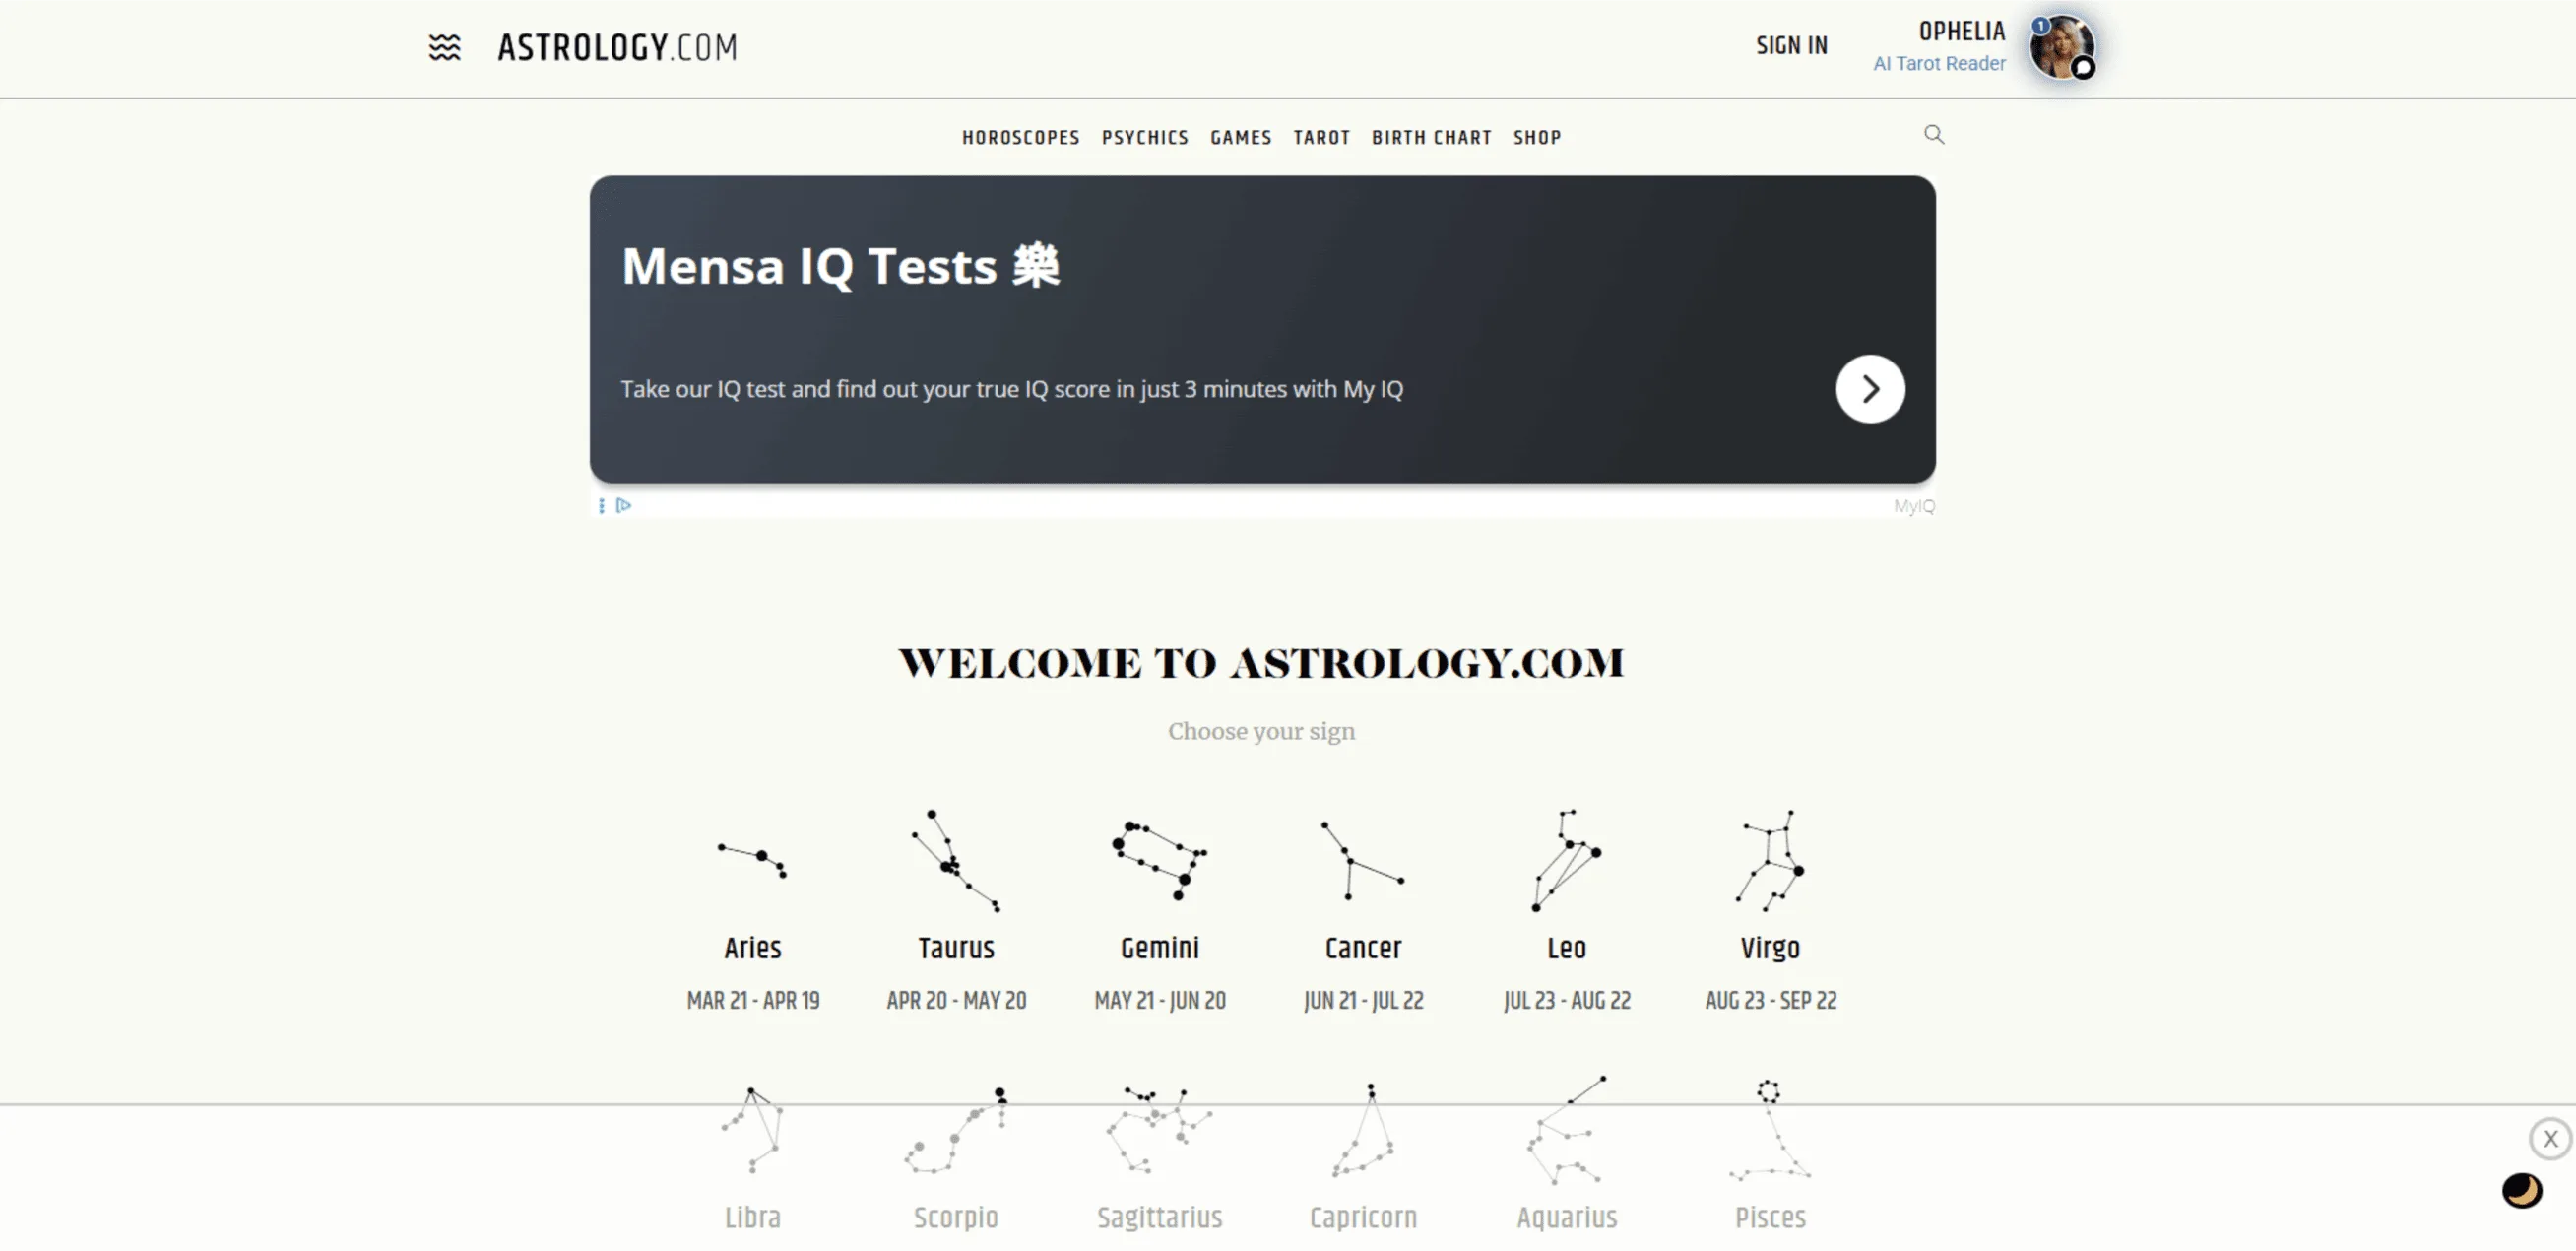Click the JUL 23 - AUG 22 date text

(1566, 1000)
